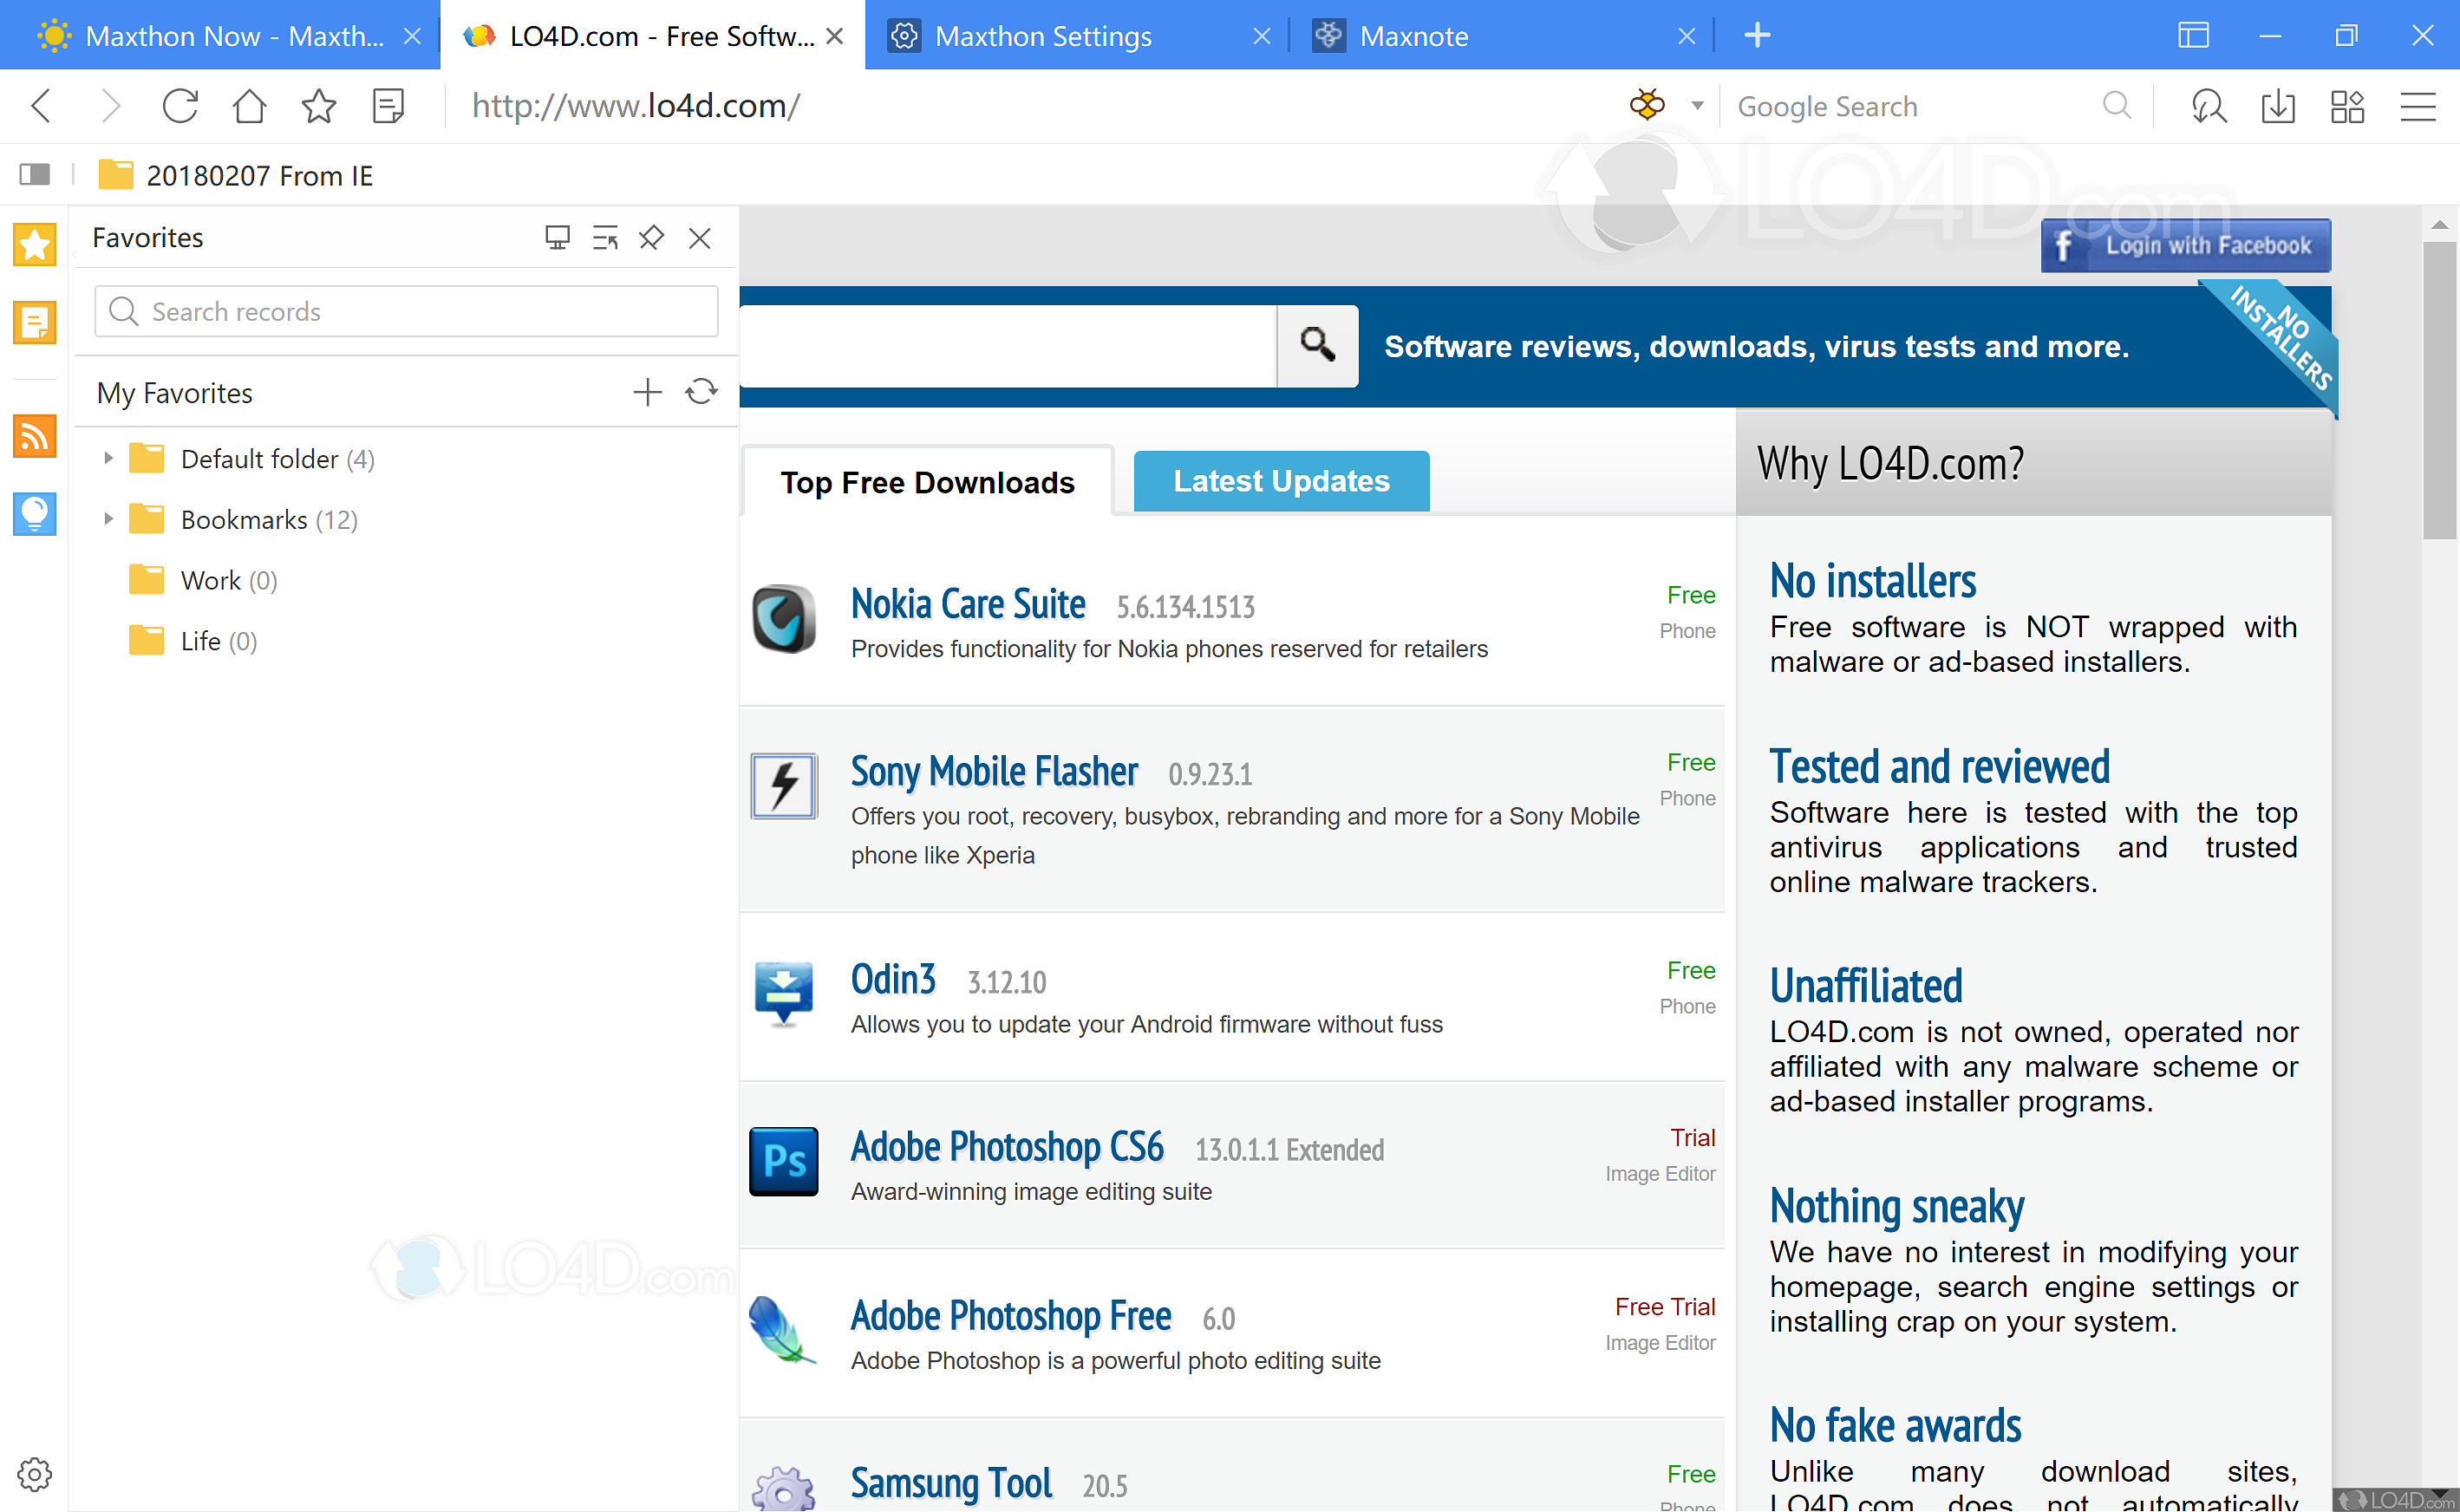Add a new favorite with the plus icon
The height and width of the screenshot is (1512, 2460).
(x=648, y=392)
